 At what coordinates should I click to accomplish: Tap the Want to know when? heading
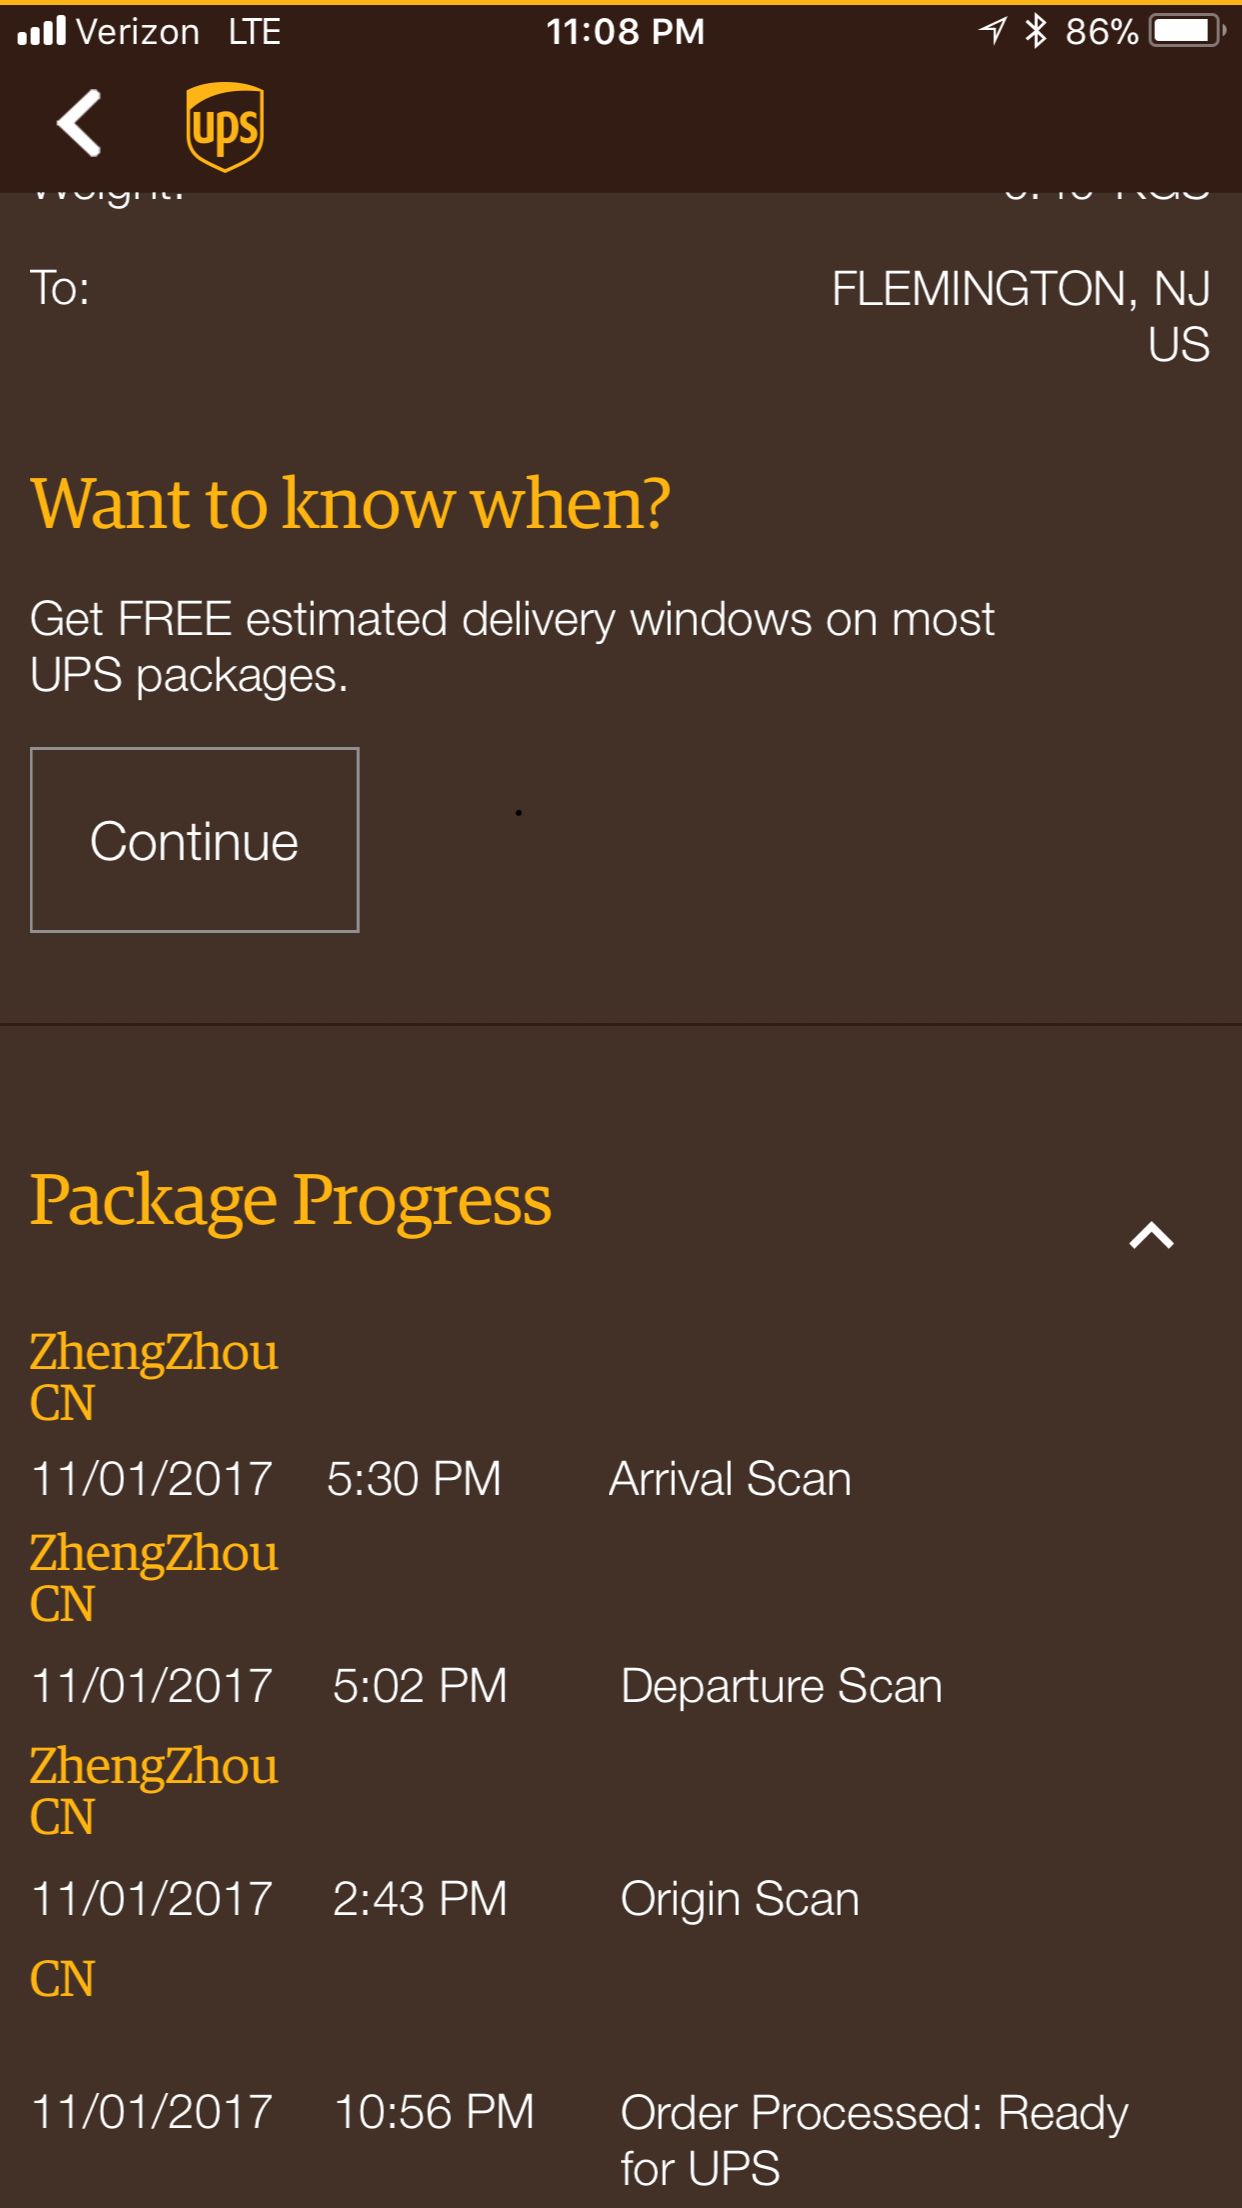point(350,502)
